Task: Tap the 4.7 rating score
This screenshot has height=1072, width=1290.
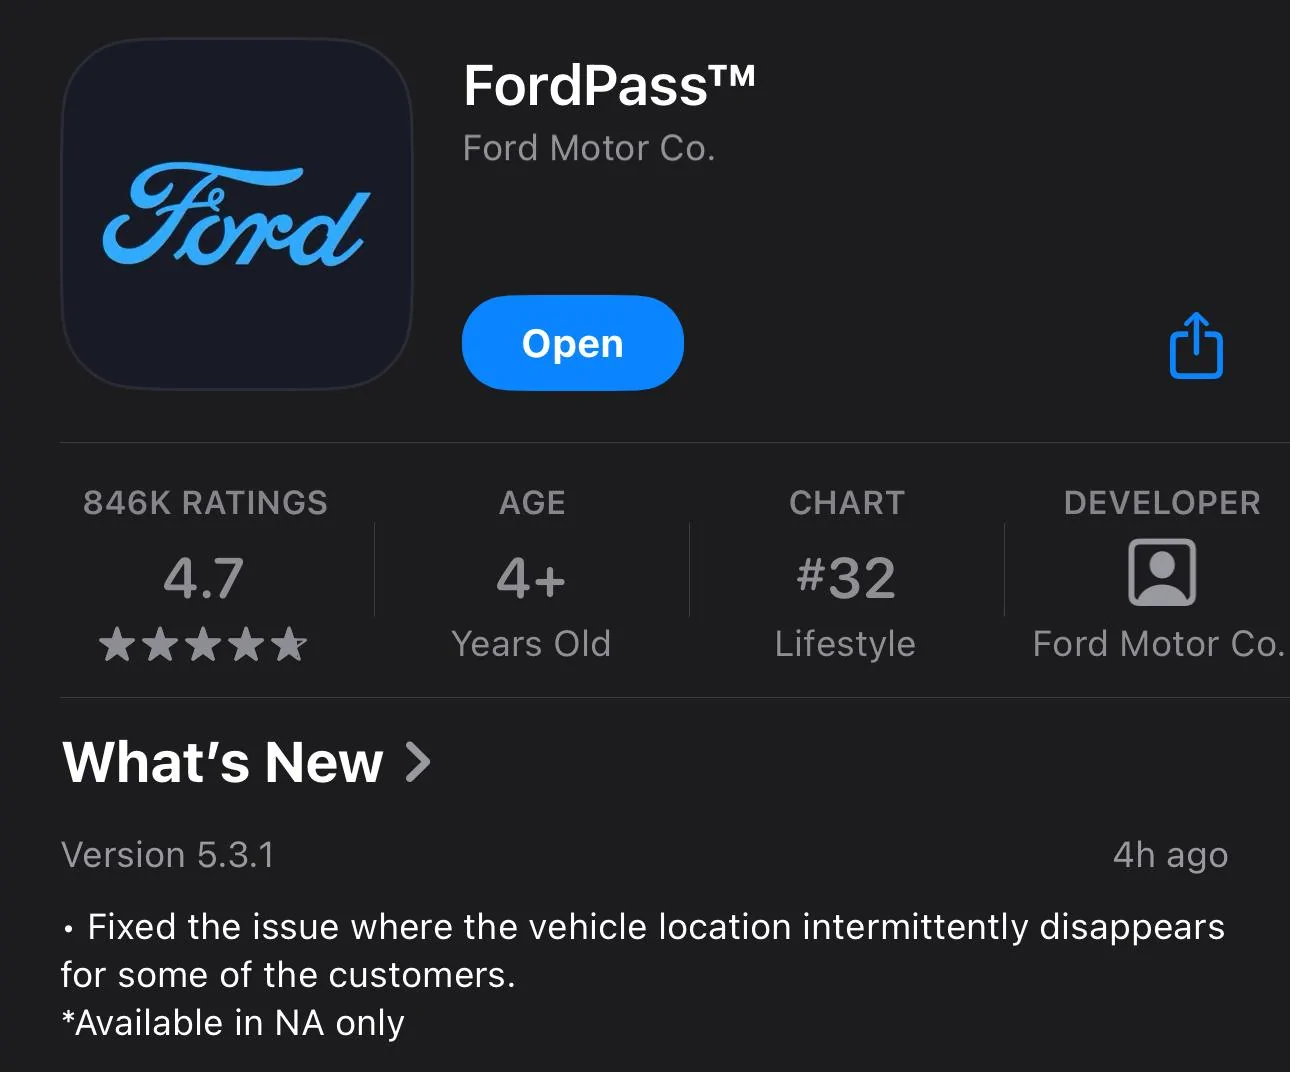Action: pyautogui.click(x=204, y=578)
